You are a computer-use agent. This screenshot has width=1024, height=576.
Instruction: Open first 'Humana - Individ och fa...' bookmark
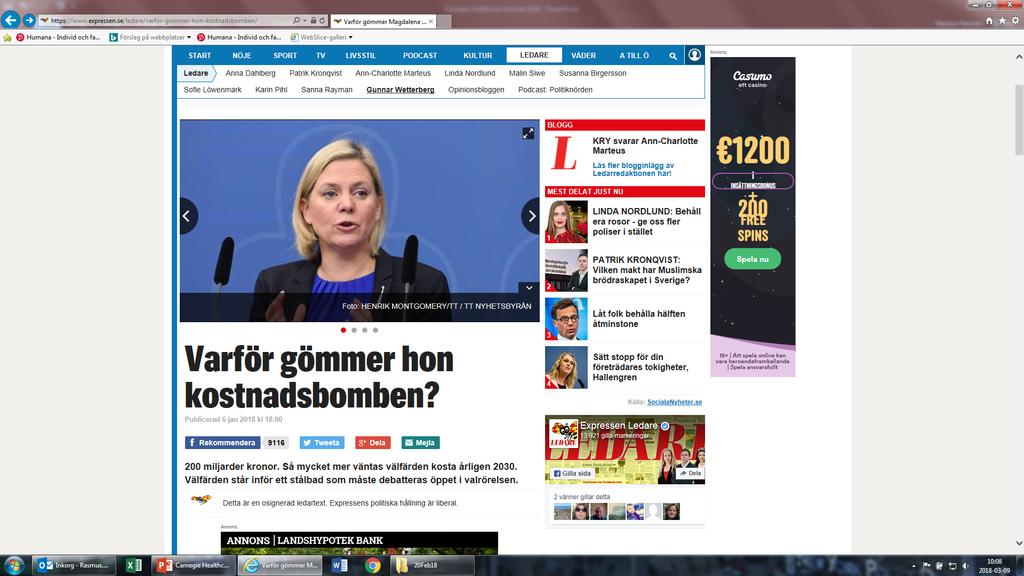tap(58, 37)
